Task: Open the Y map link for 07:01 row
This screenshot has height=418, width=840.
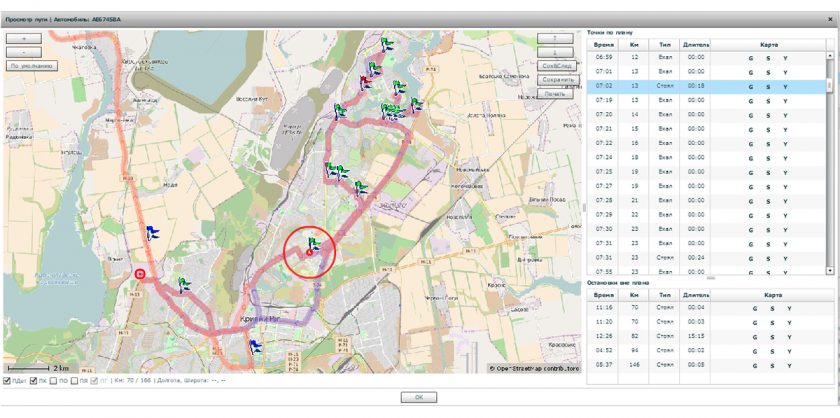Action: coord(785,72)
